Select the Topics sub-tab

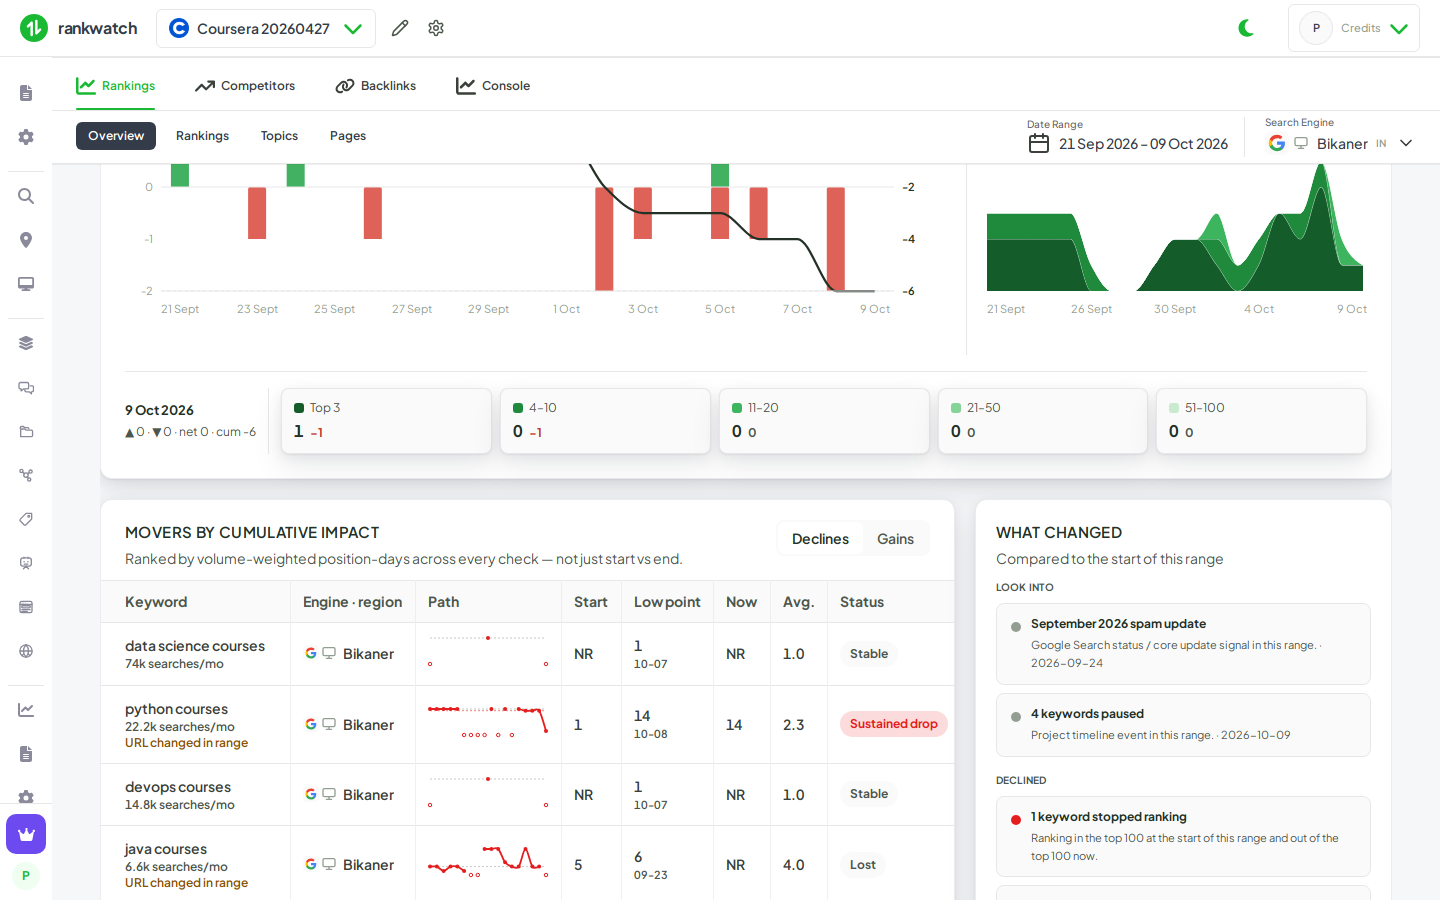pos(279,136)
